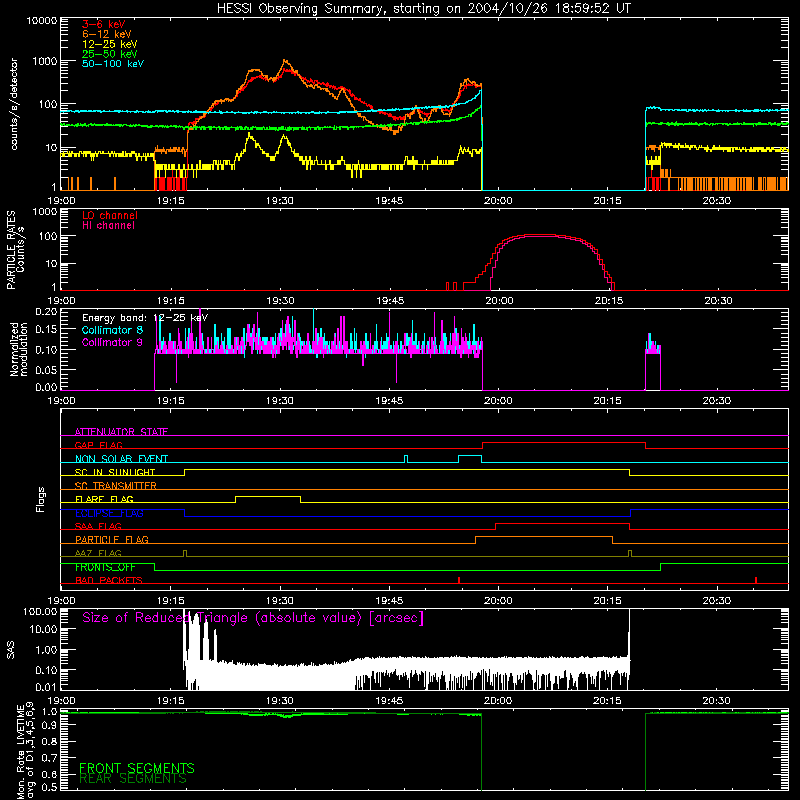Click the ECLIPSE FLAG label
The height and width of the screenshot is (800, 800).
109,513
